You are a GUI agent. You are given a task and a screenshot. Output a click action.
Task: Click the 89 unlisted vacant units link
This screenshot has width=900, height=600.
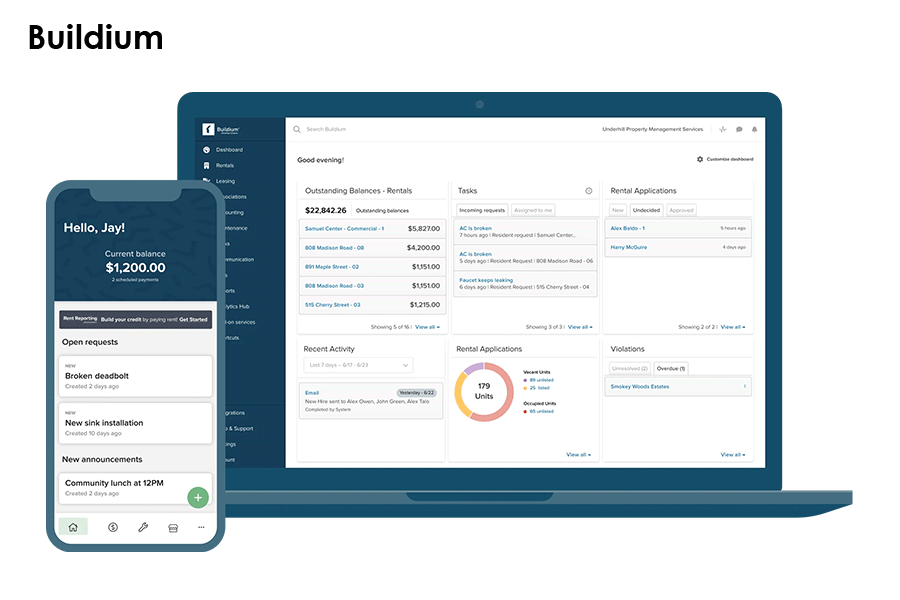click(x=541, y=380)
